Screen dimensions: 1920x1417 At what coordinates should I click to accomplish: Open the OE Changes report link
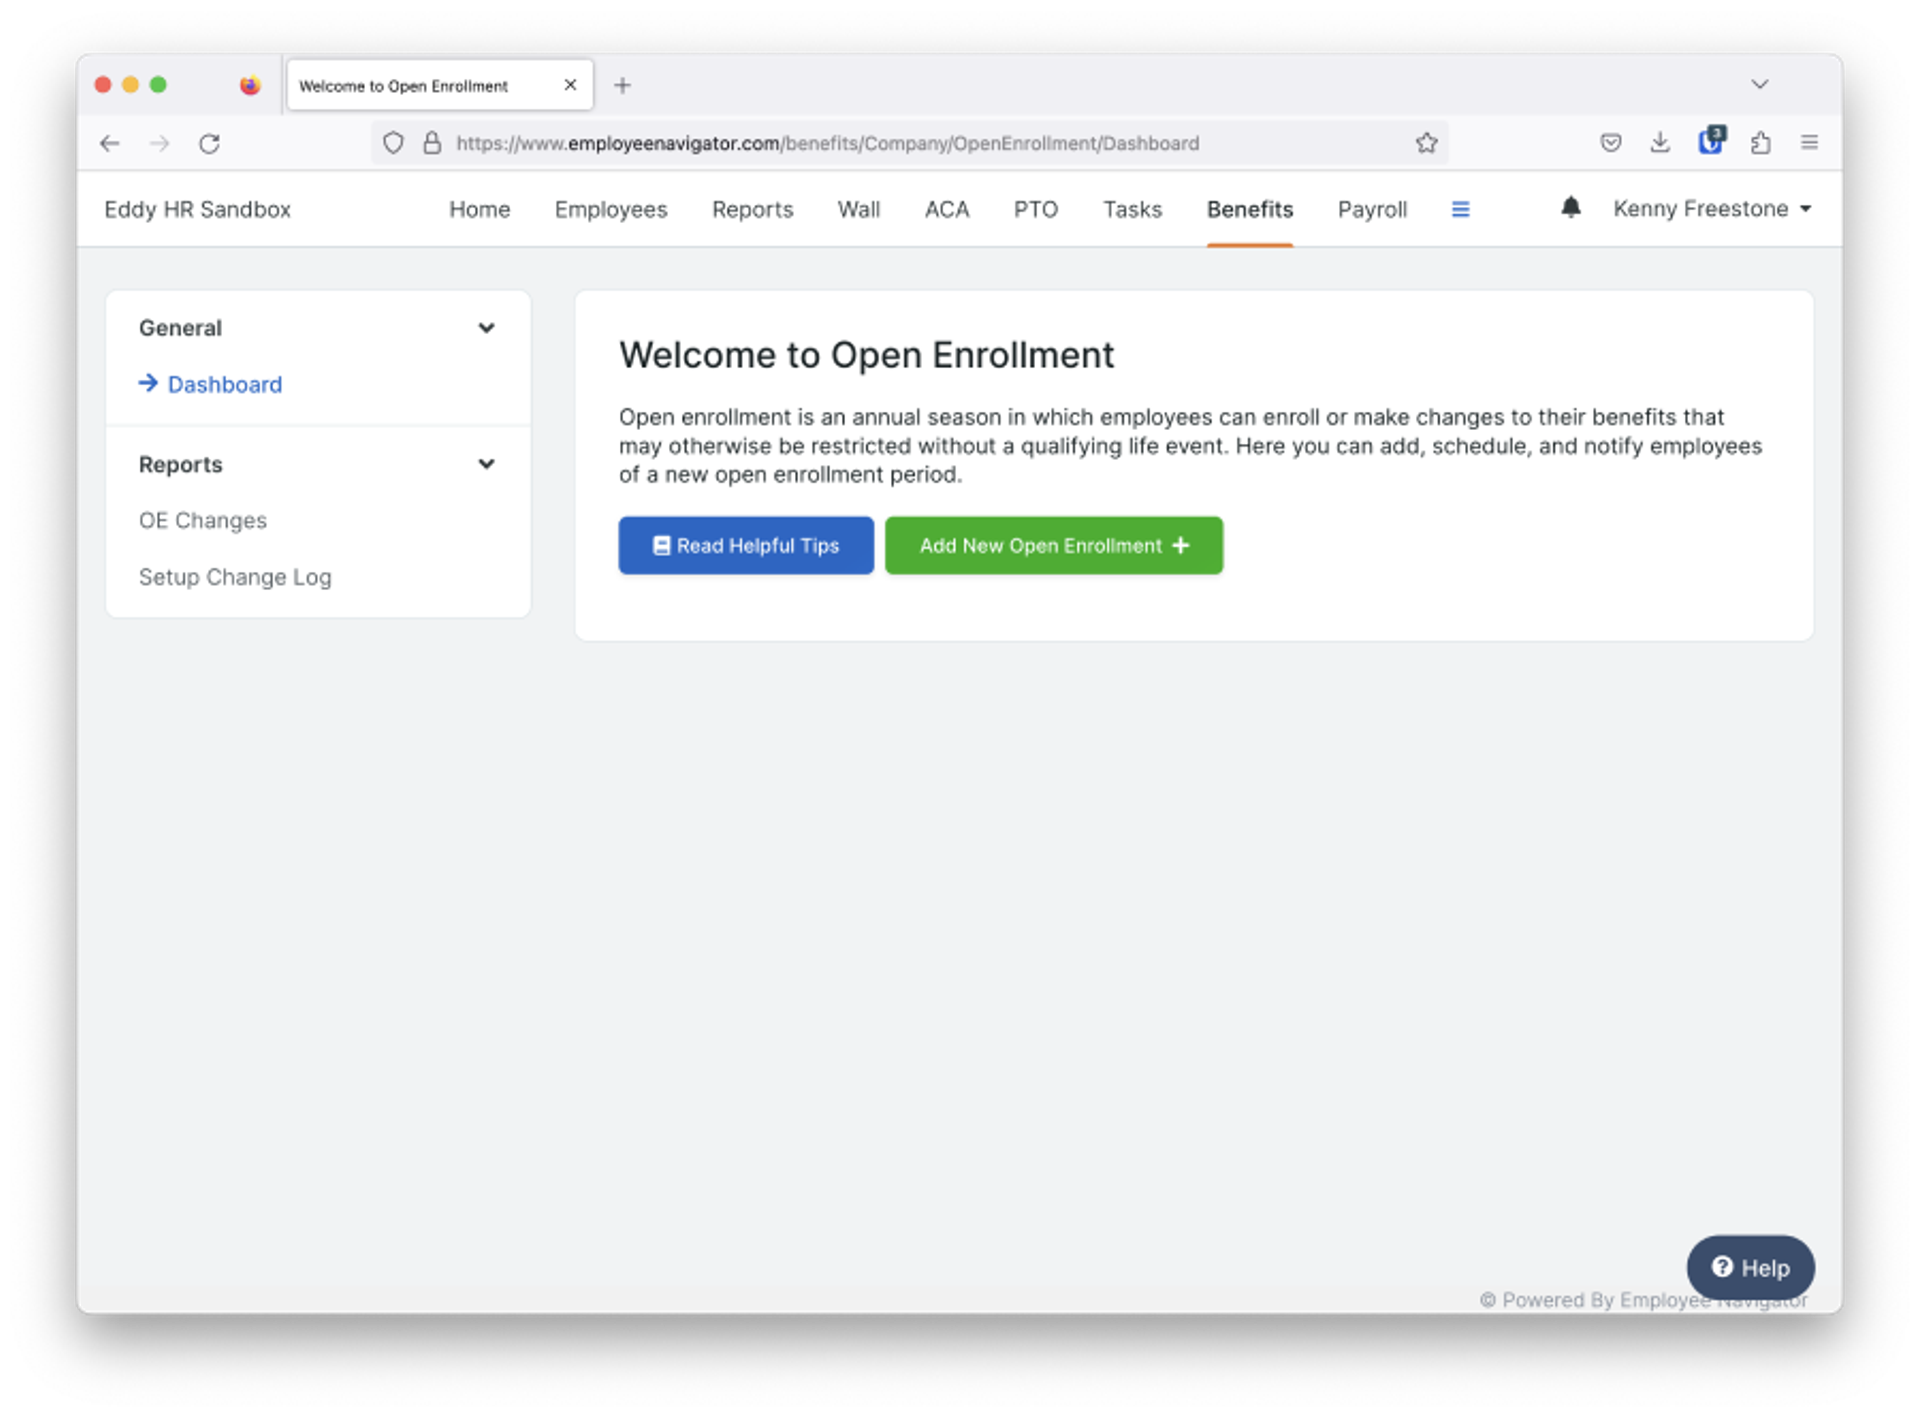pos(203,521)
